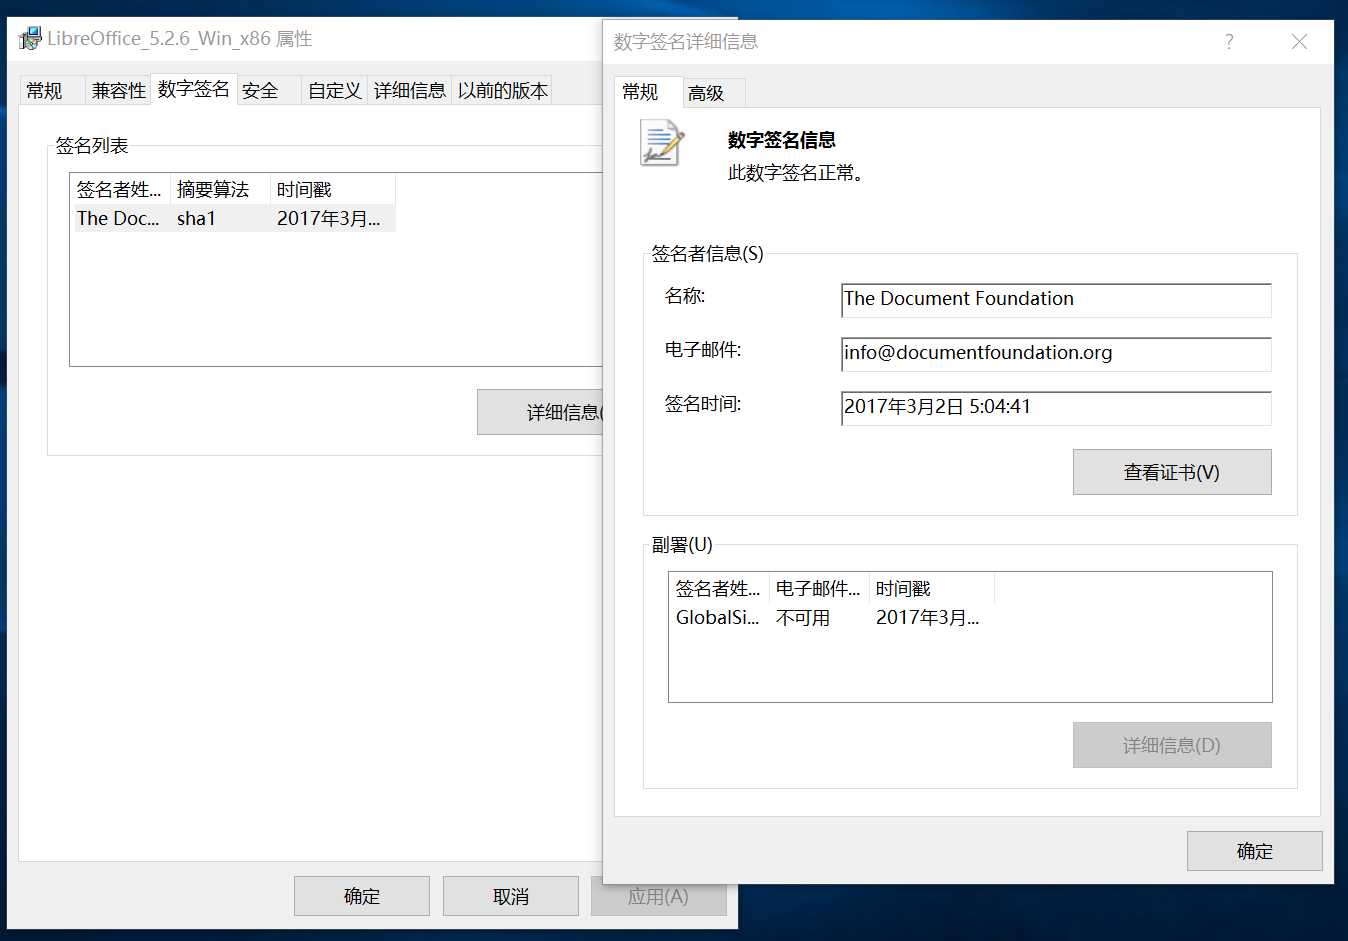The width and height of the screenshot is (1348, 941).
Task: Click 时间戳 column header in signature list
Action: (x=333, y=189)
